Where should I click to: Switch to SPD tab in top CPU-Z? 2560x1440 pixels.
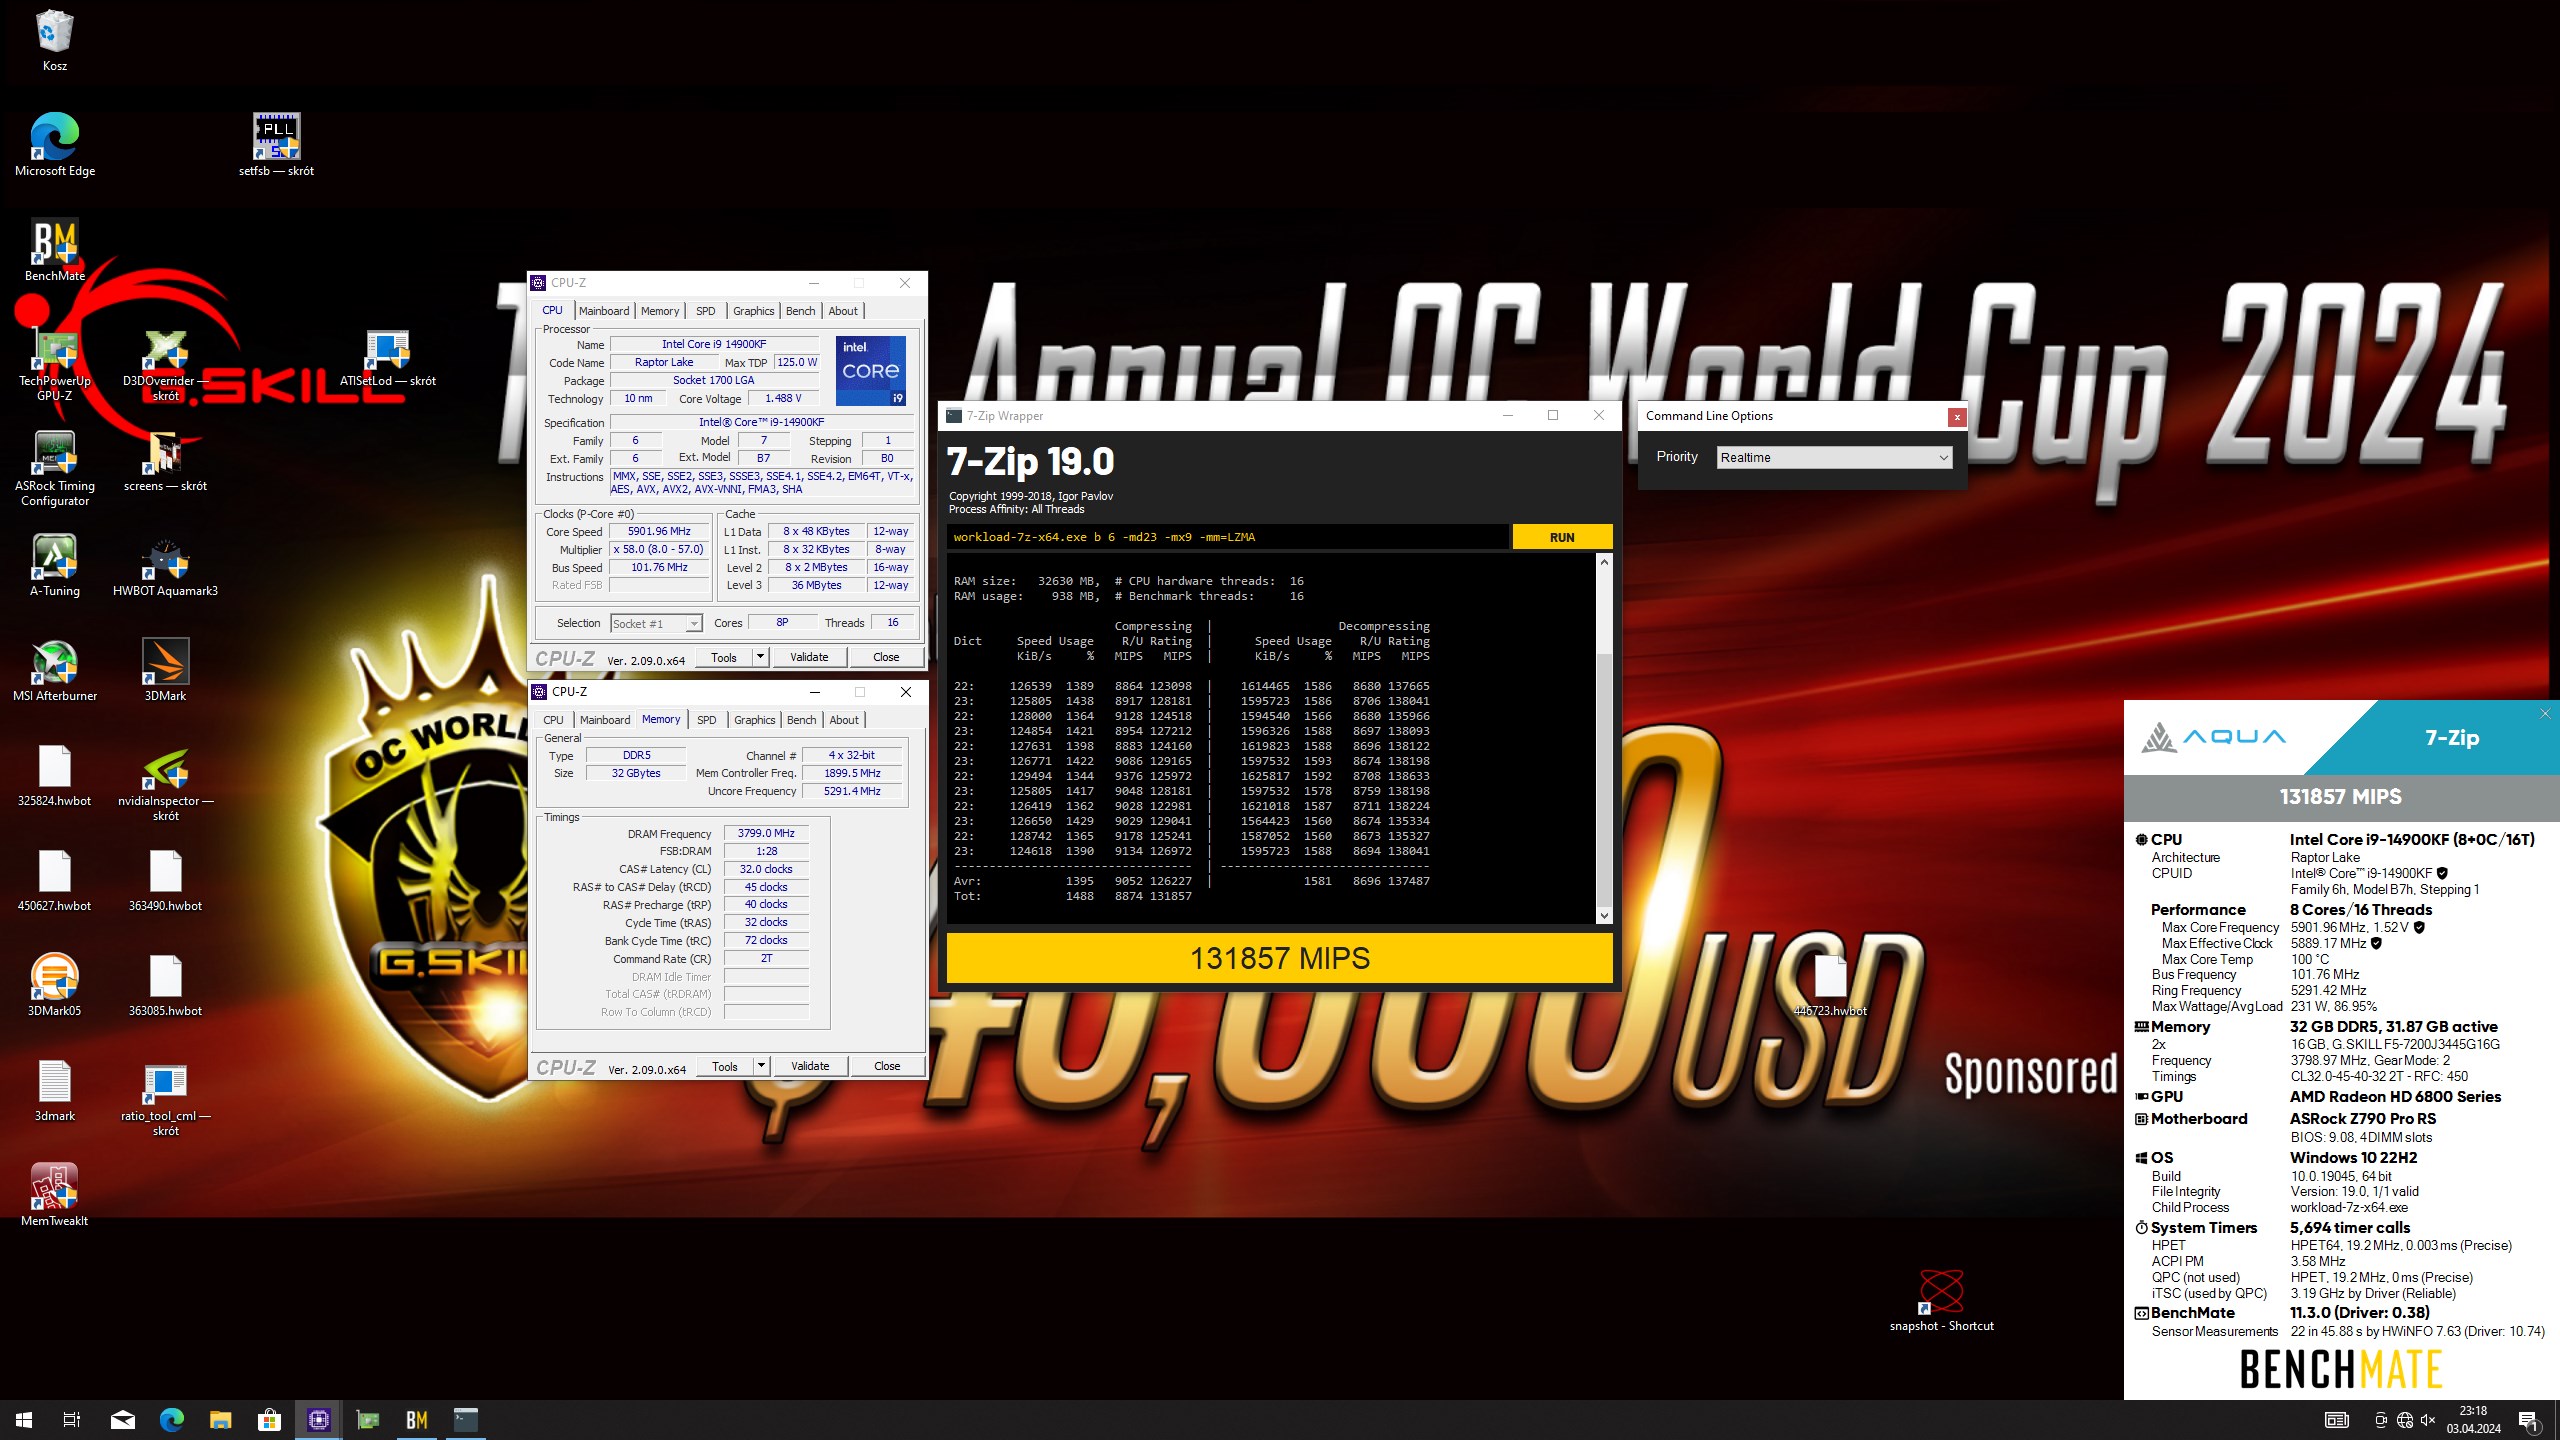pos(706,311)
